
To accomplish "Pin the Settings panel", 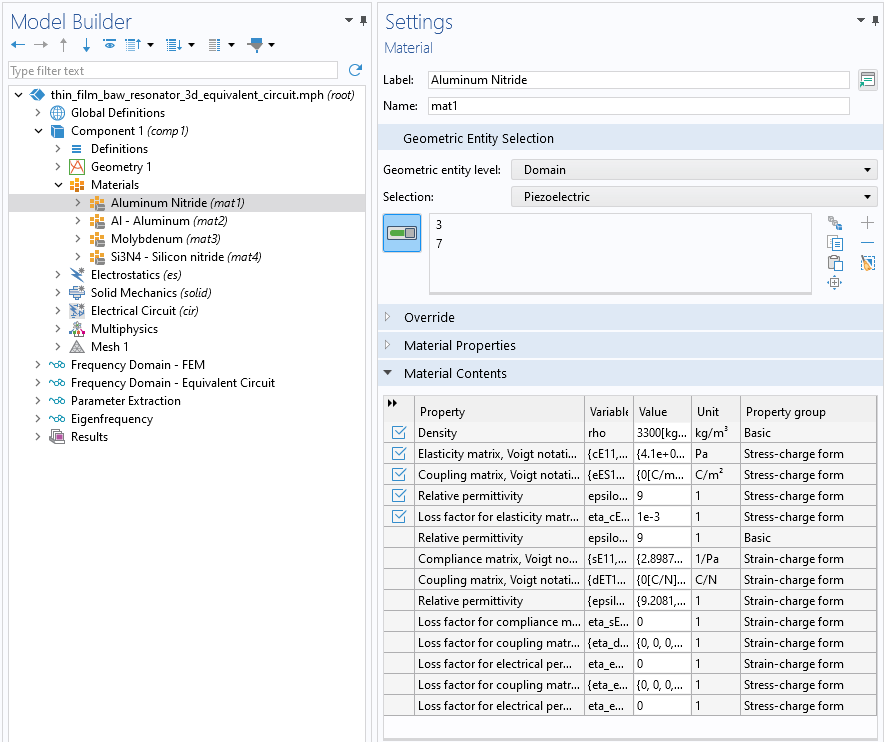I will [875, 21].
